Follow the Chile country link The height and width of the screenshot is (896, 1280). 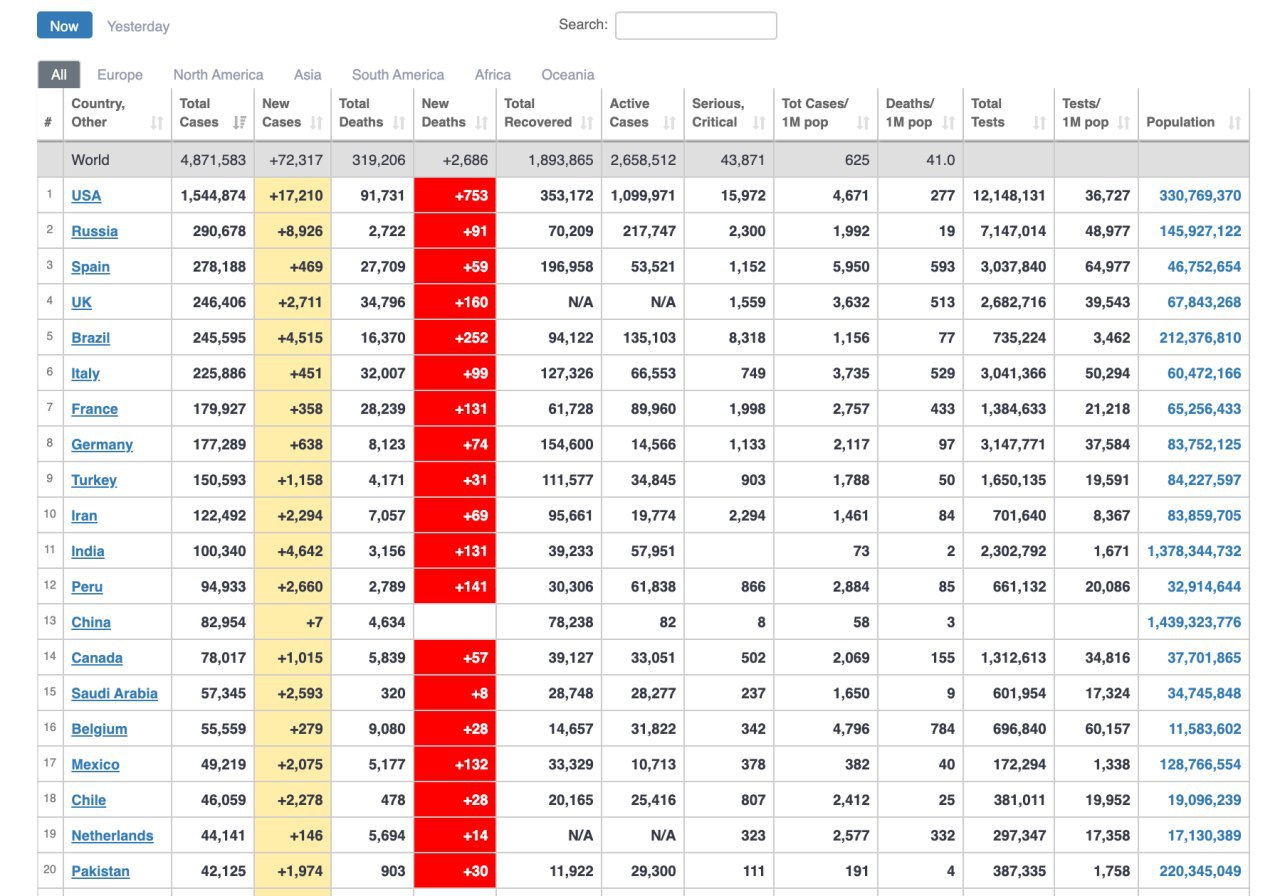88,800
